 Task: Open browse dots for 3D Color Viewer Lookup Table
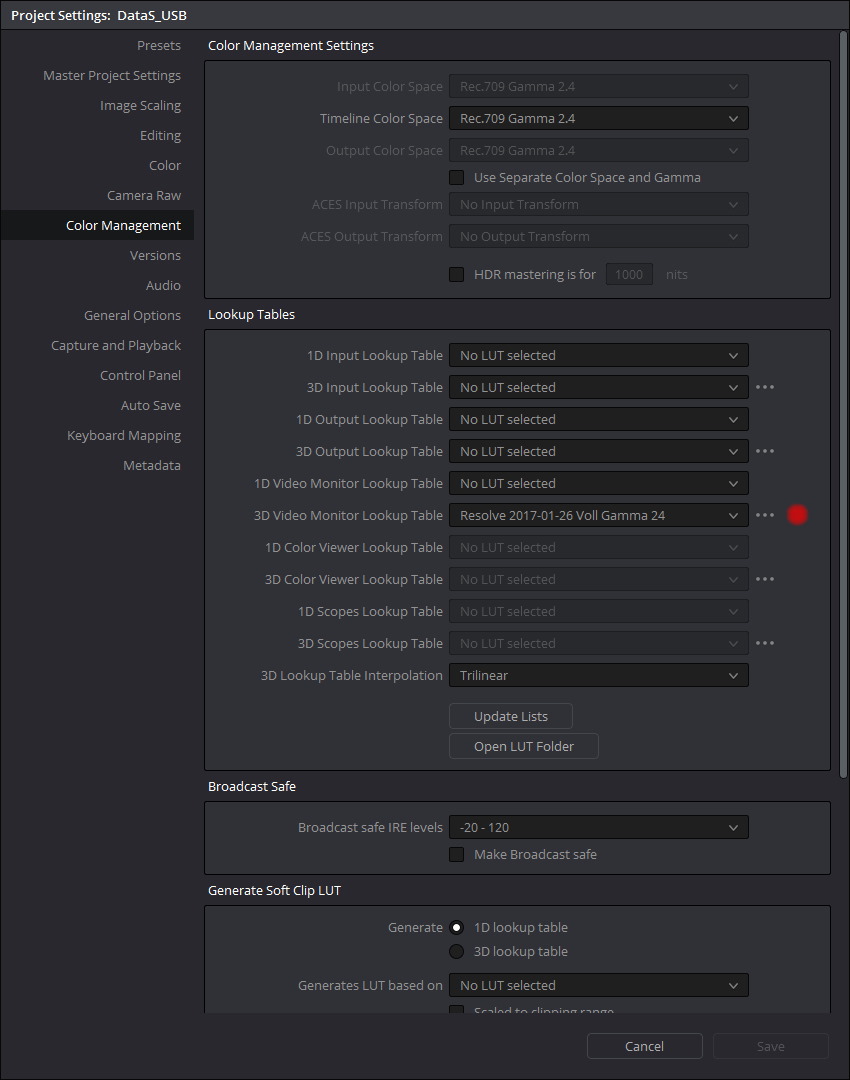[x=765, y=579]
